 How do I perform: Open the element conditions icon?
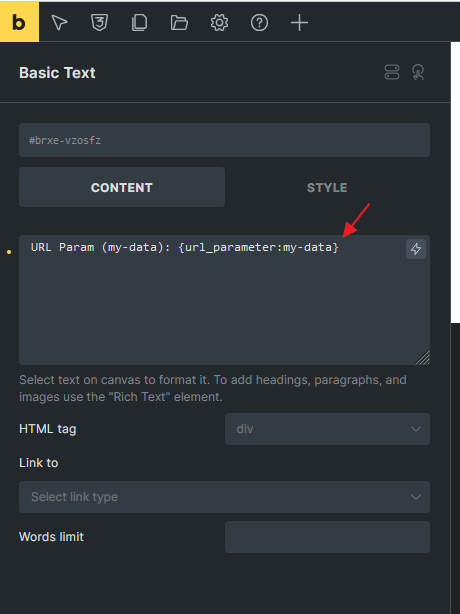pos(392,72)
